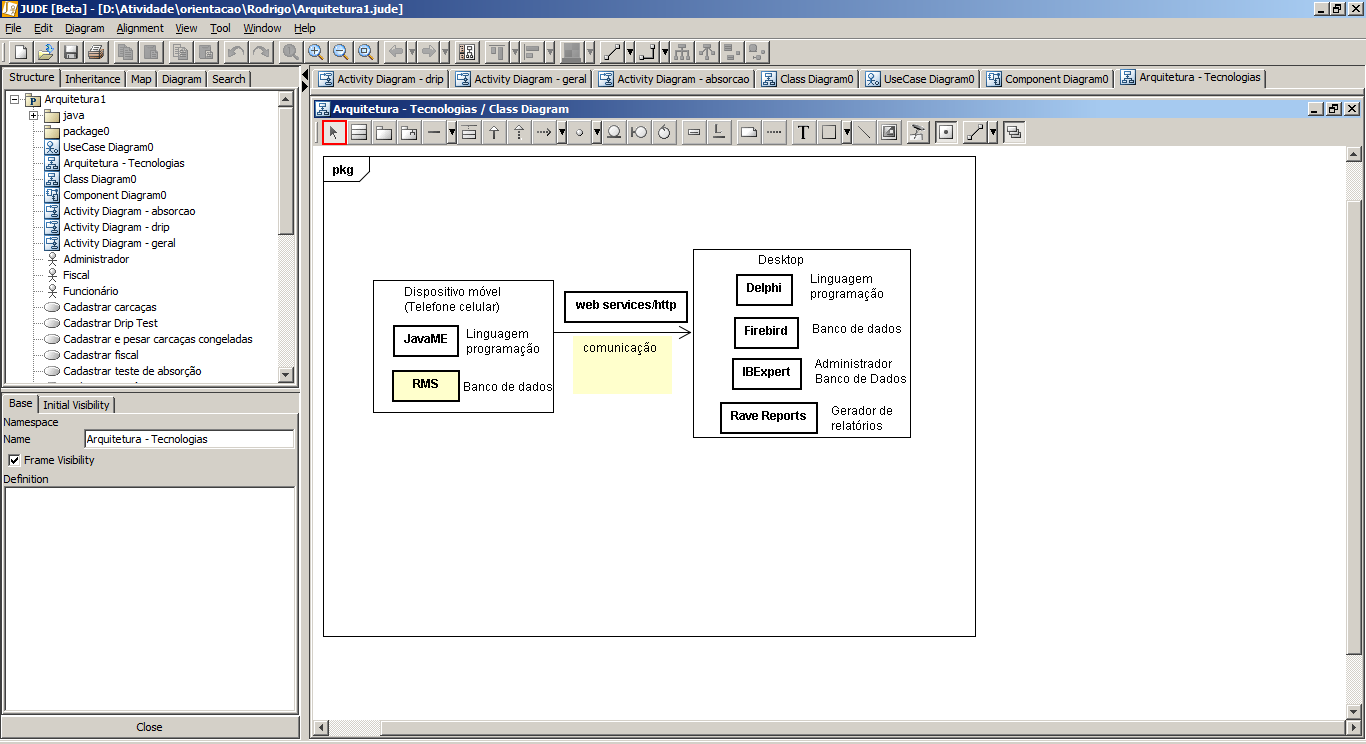Open the Activity Diagram - drip tab

pyautogui.click(x=381, y=79)
